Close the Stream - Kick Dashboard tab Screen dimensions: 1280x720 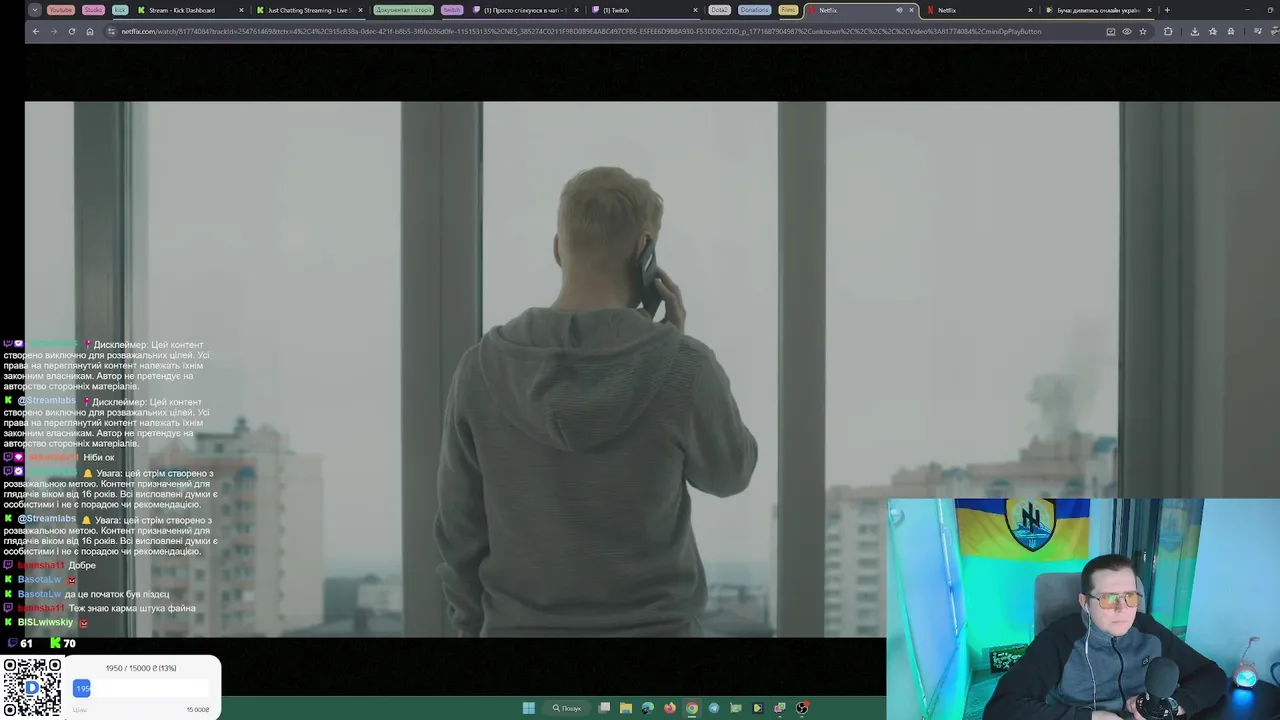click(241, 10)
